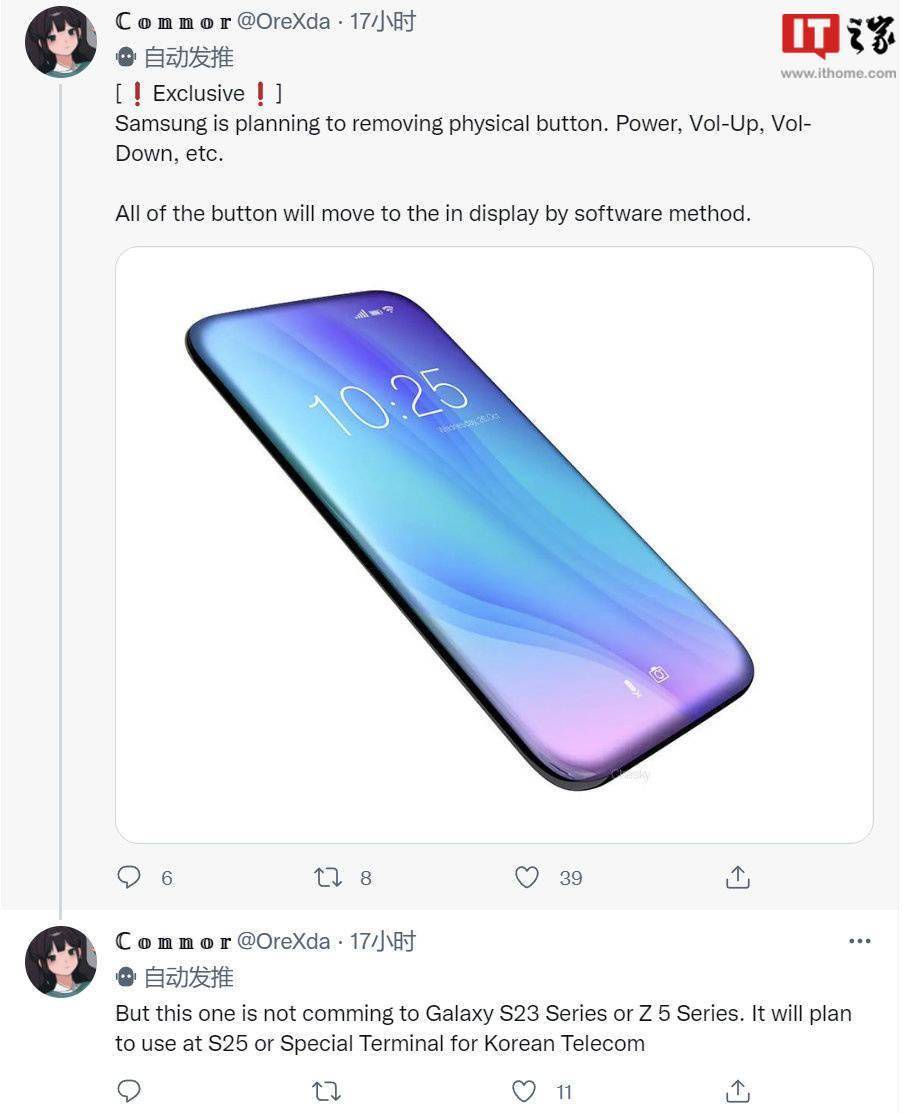Retweet the second tweet about Galaxy S23

pos(327,1091)
